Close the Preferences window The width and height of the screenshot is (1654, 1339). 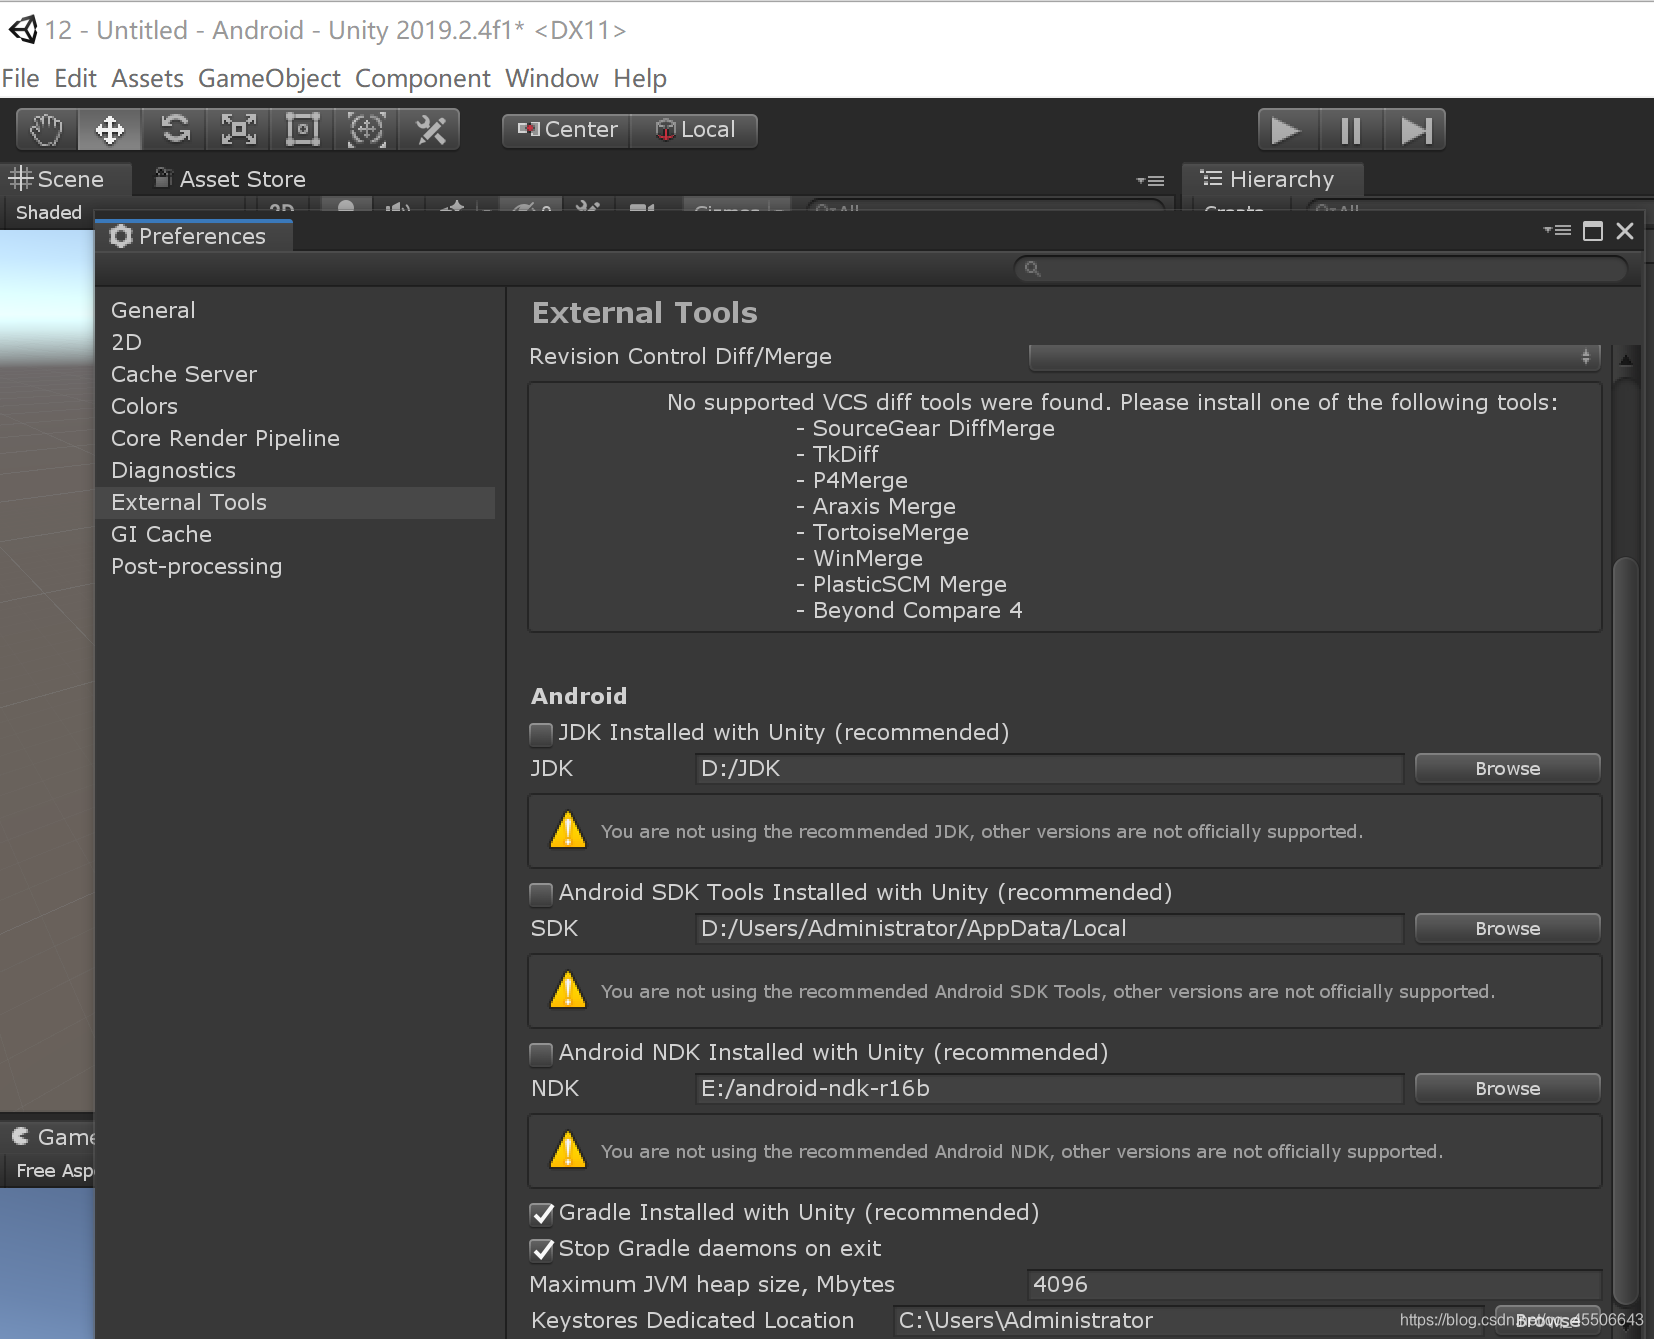(1625, 231)
